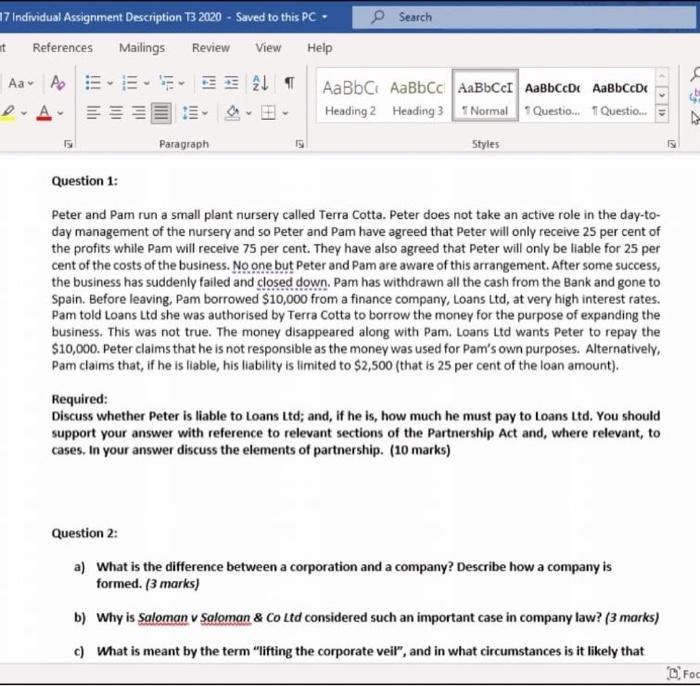Open the Line Spacing dropdown arrow
Image resolution: width=700 pixels, height=686 pixels.
pos(205,113)
